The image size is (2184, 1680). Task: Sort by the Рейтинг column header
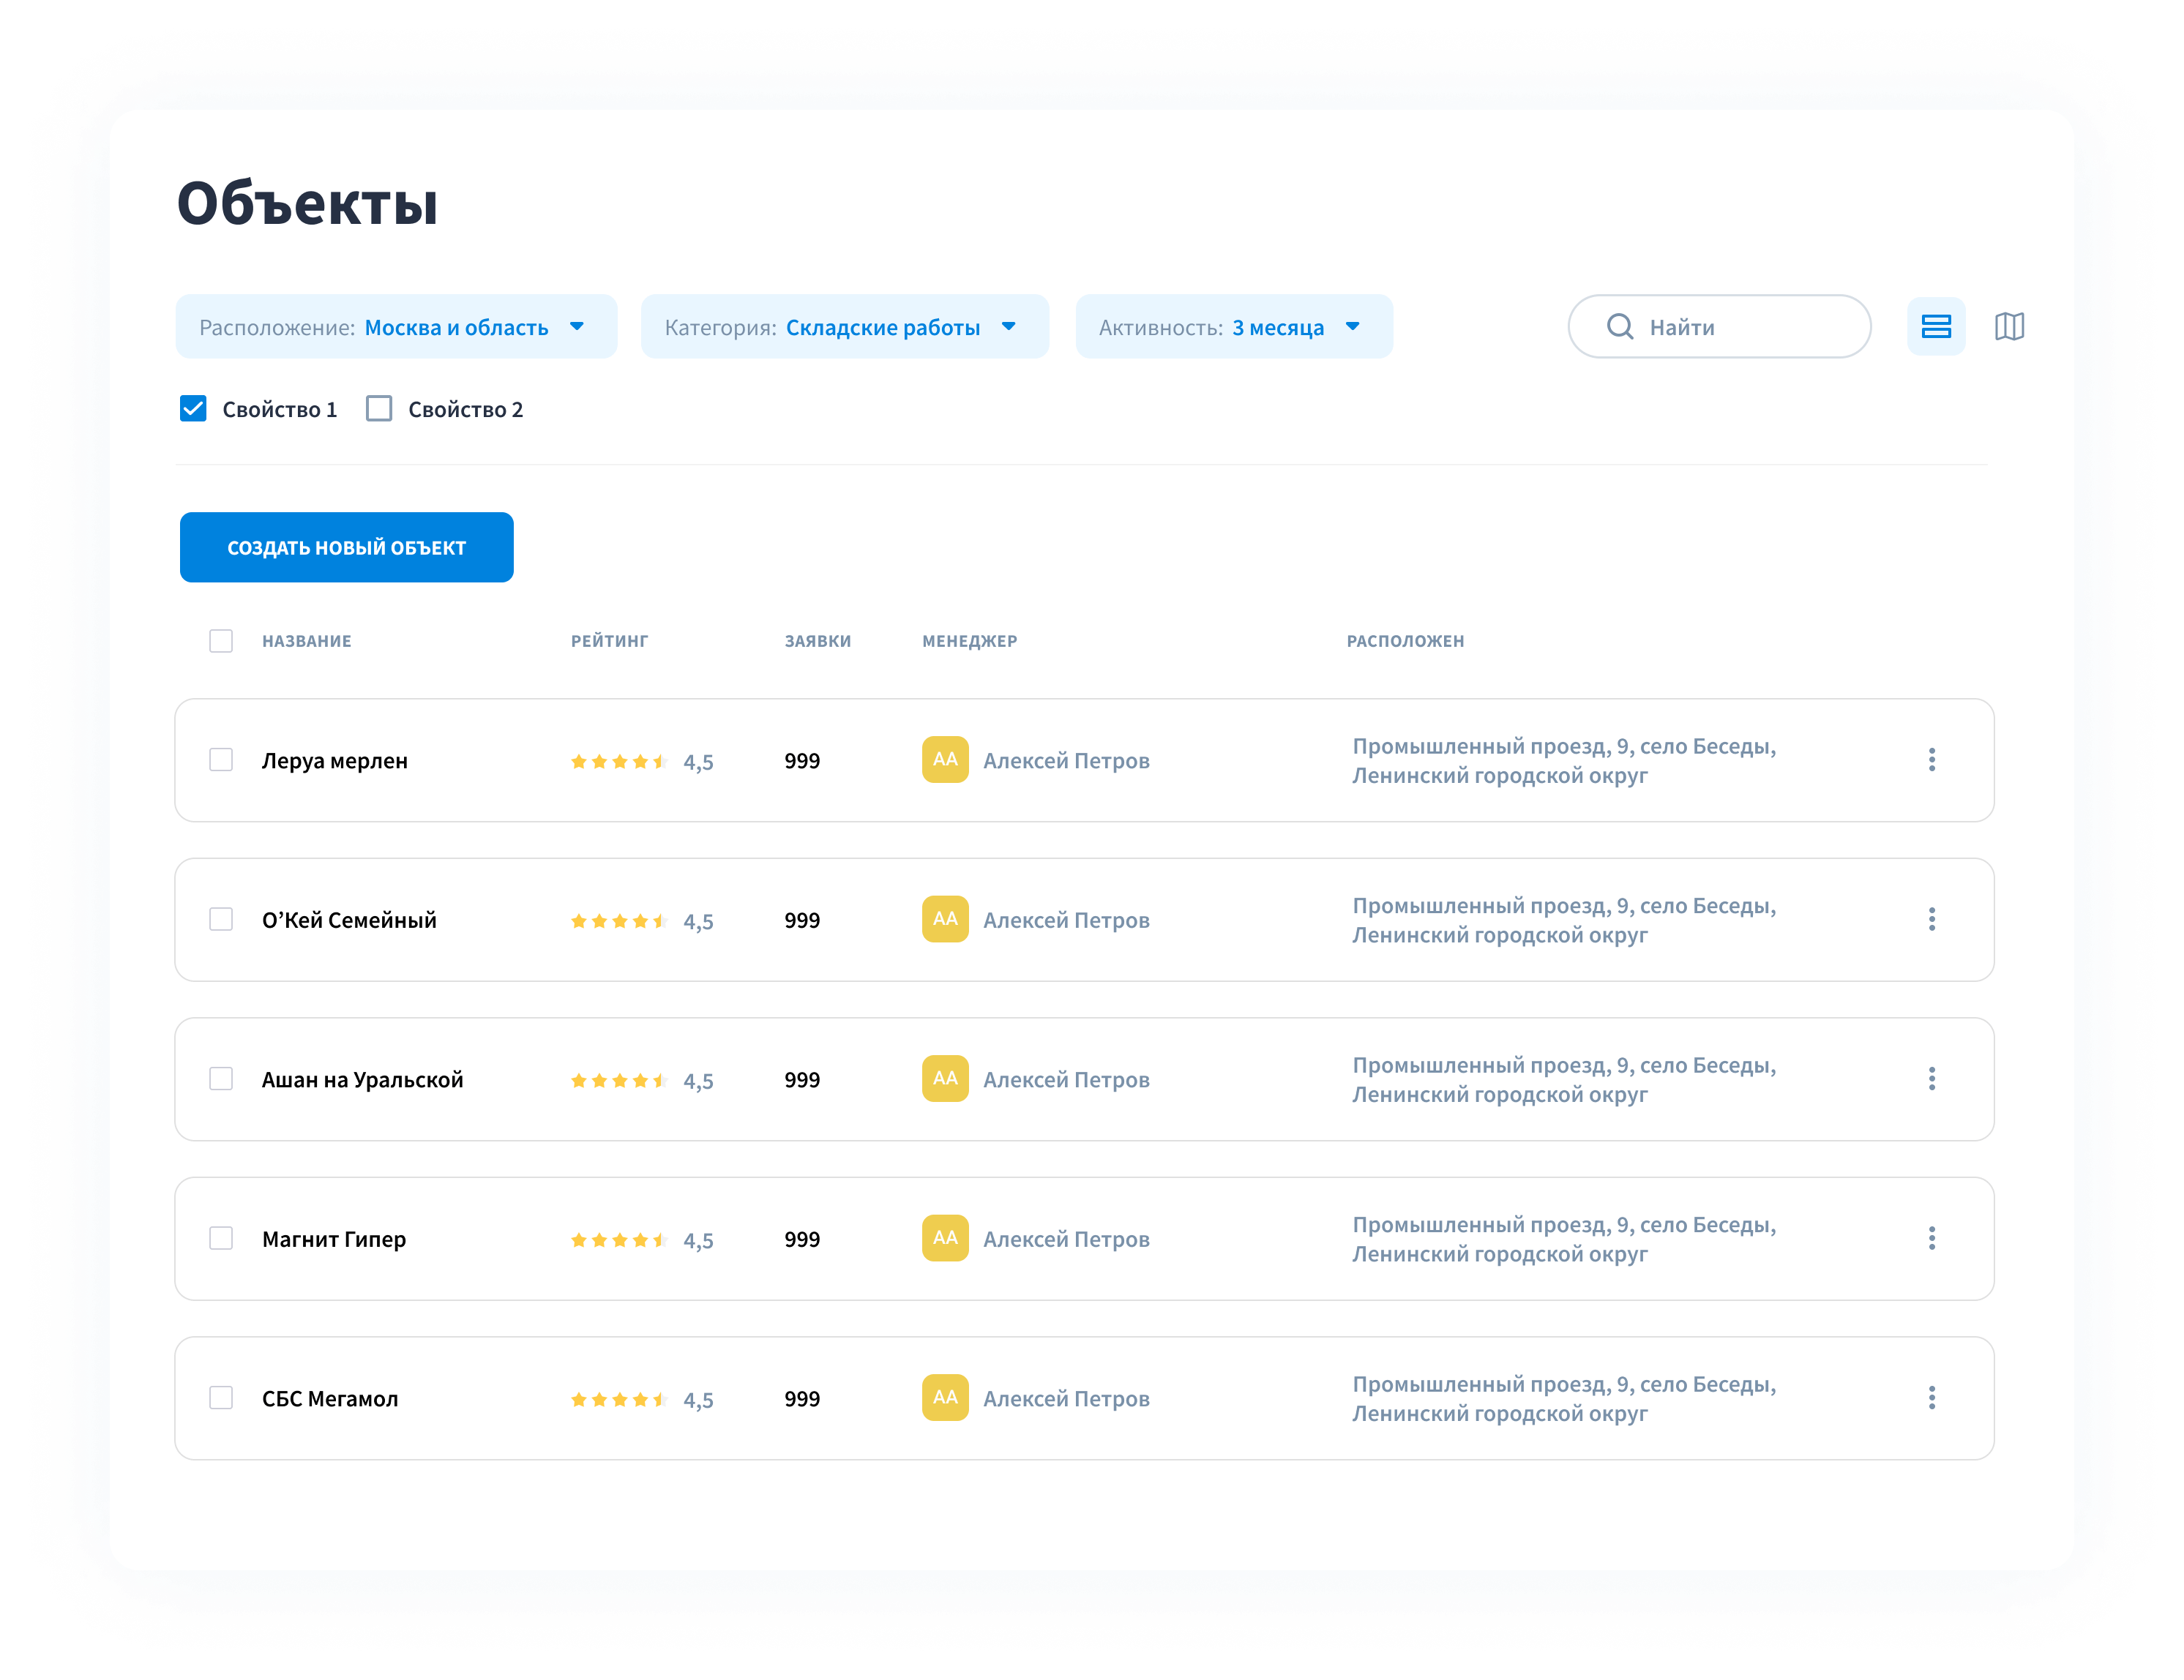coord(609,641)
